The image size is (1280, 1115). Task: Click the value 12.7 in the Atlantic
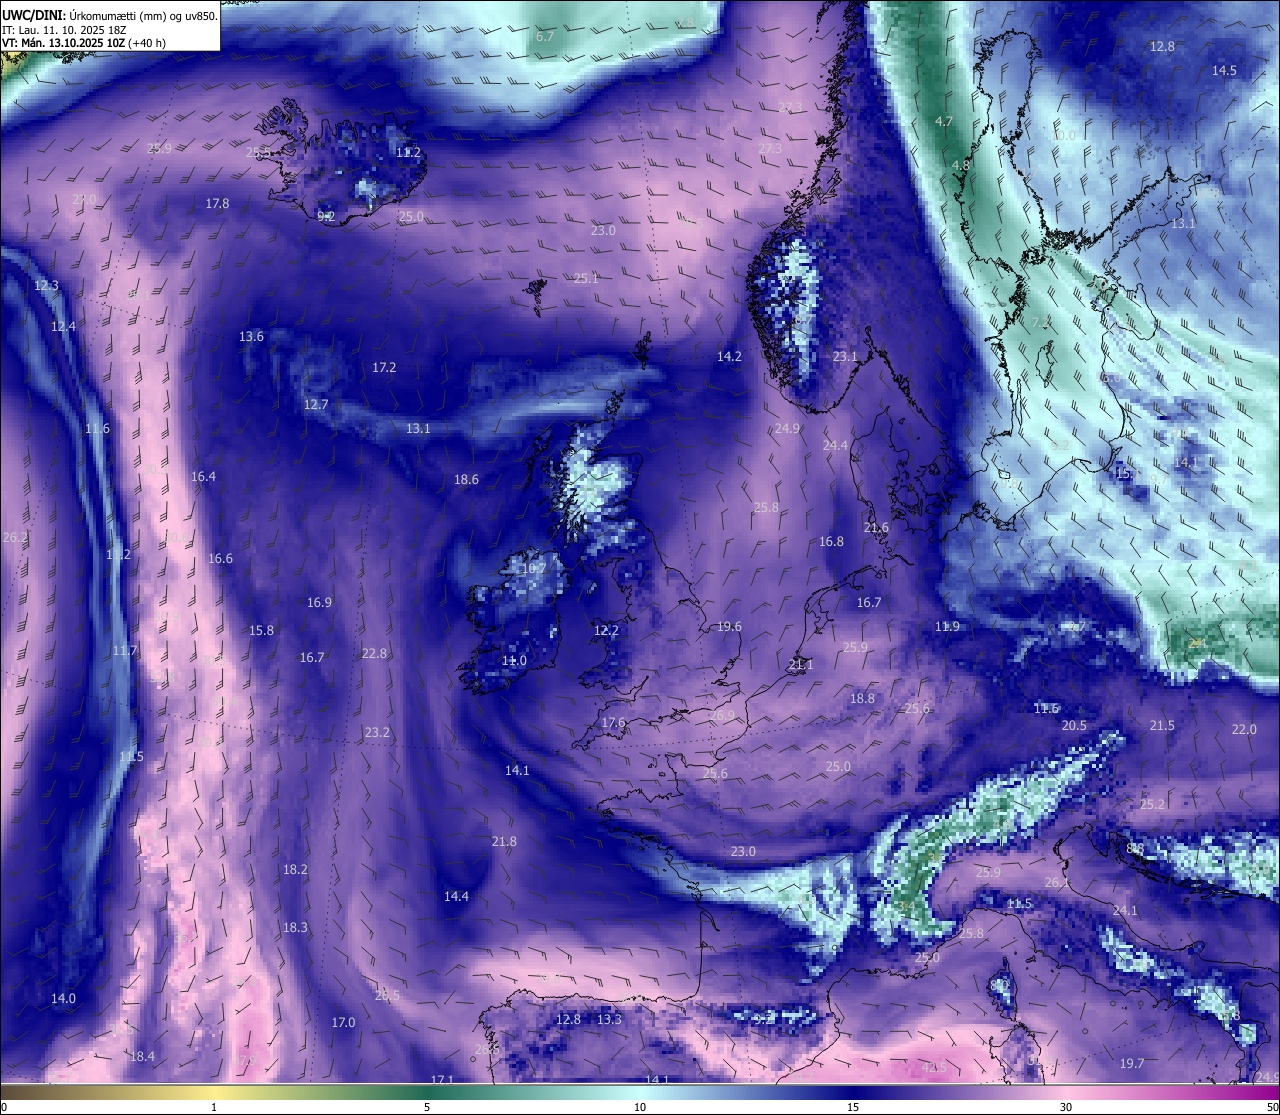tap(316, 404)
